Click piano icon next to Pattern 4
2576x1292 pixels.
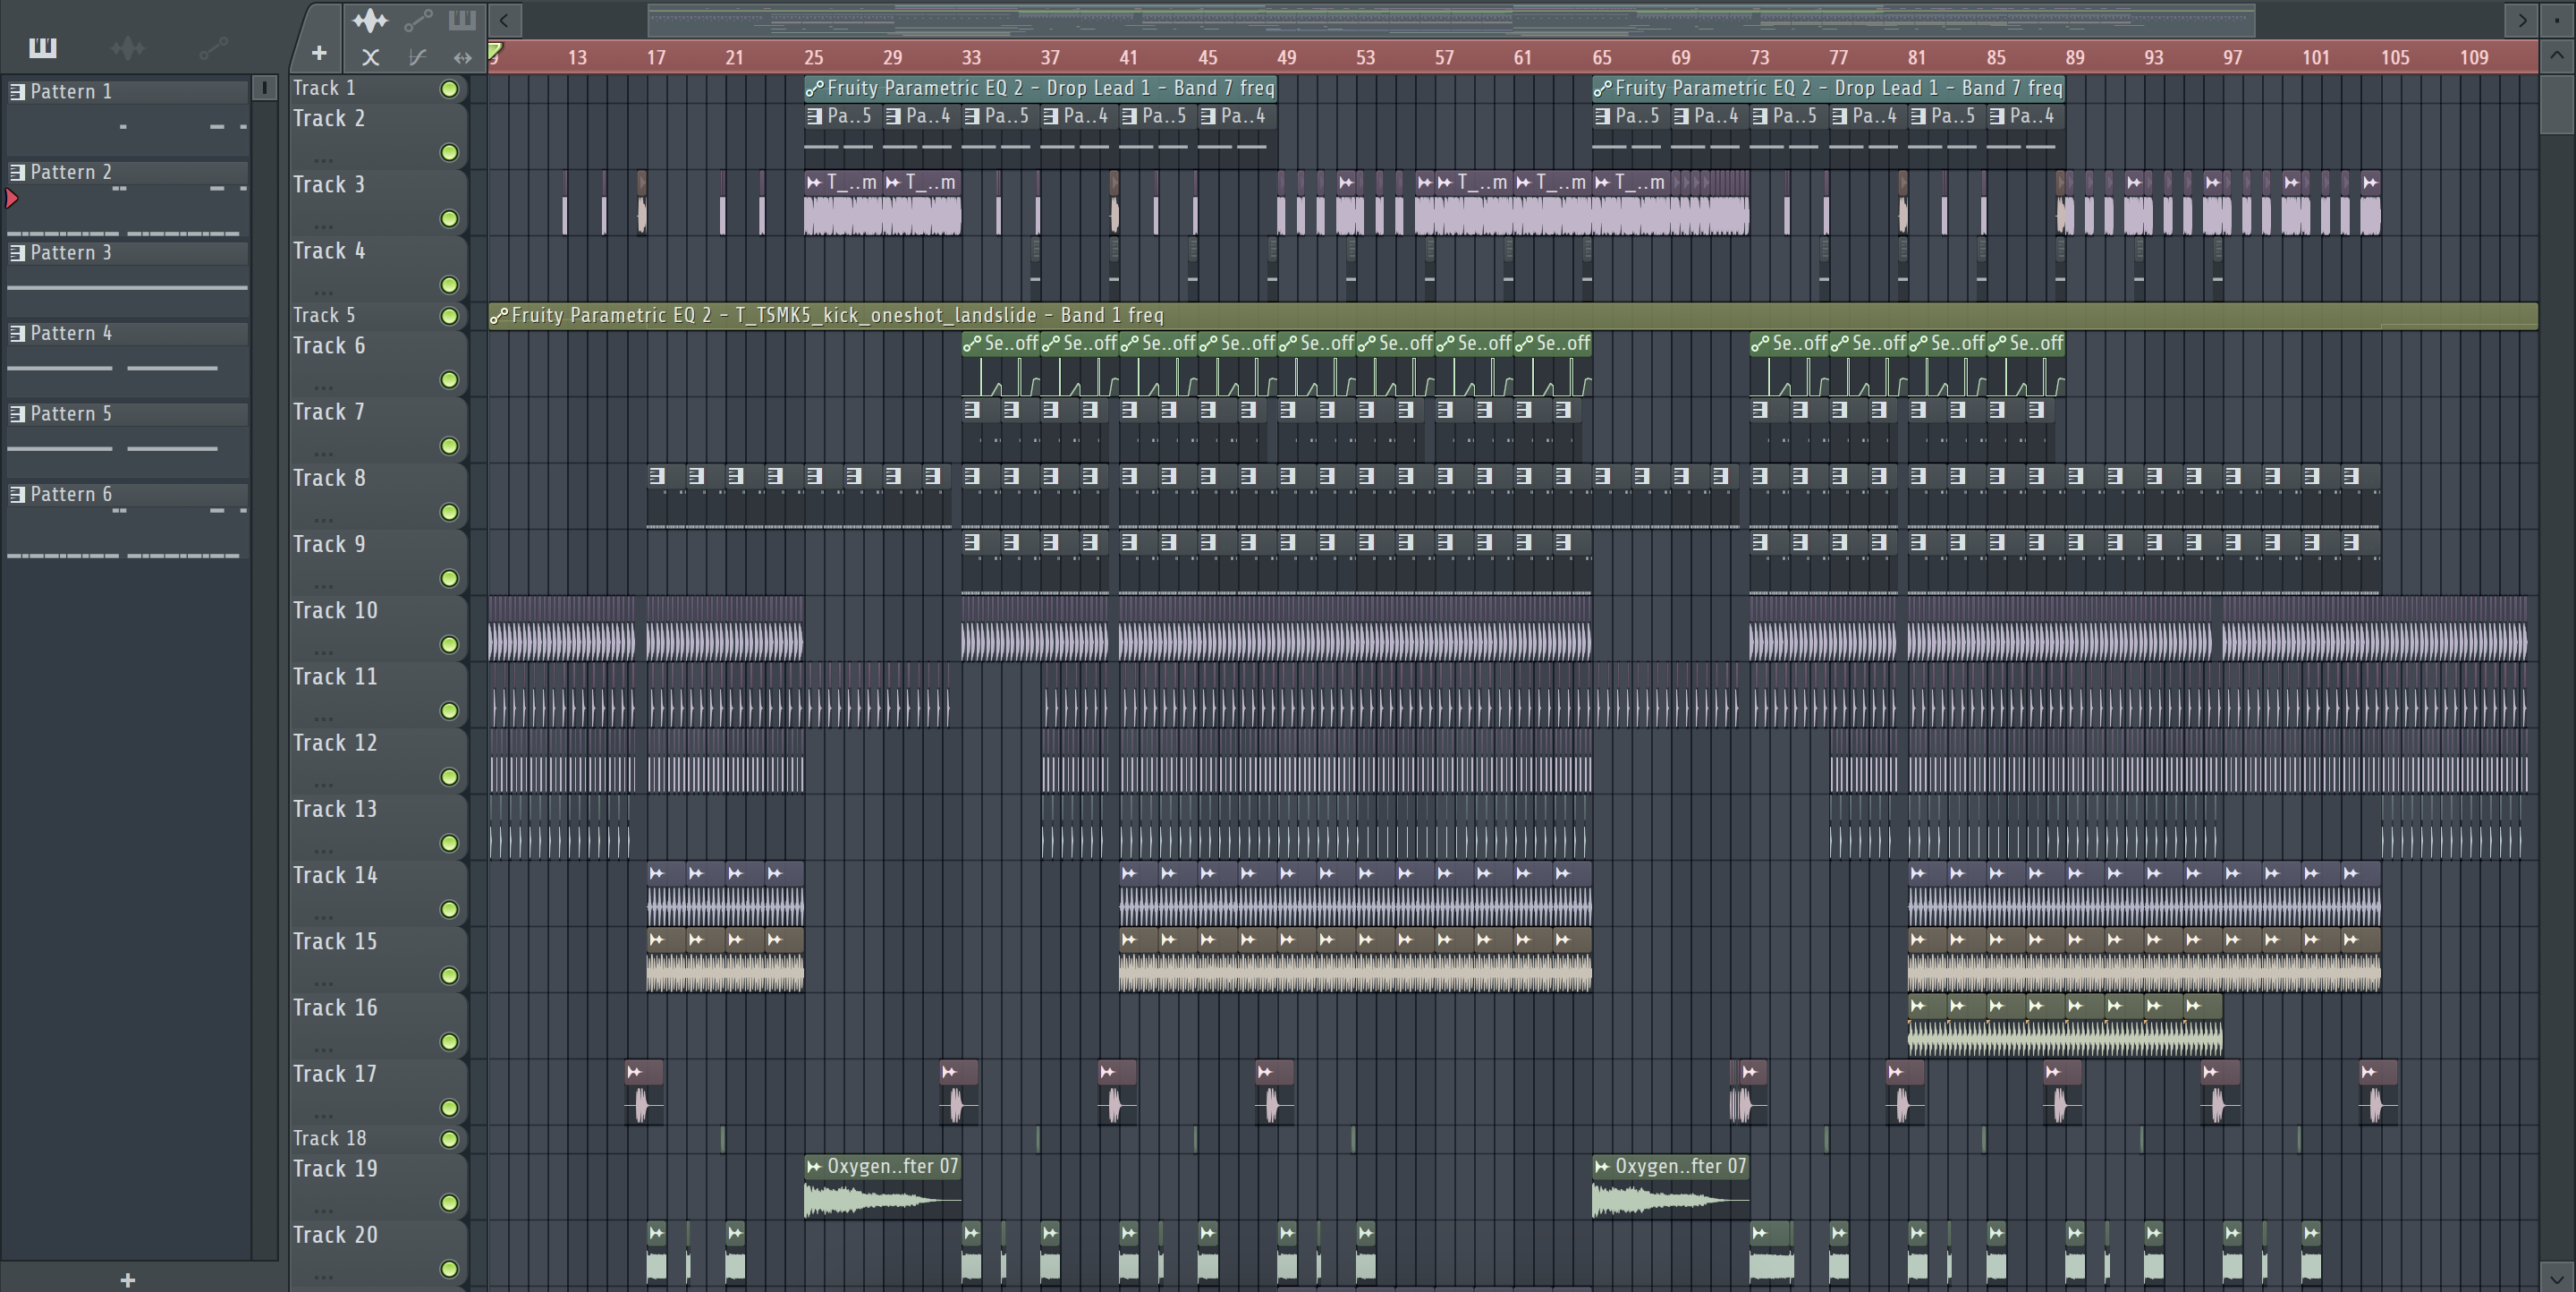tap(17, 333)
